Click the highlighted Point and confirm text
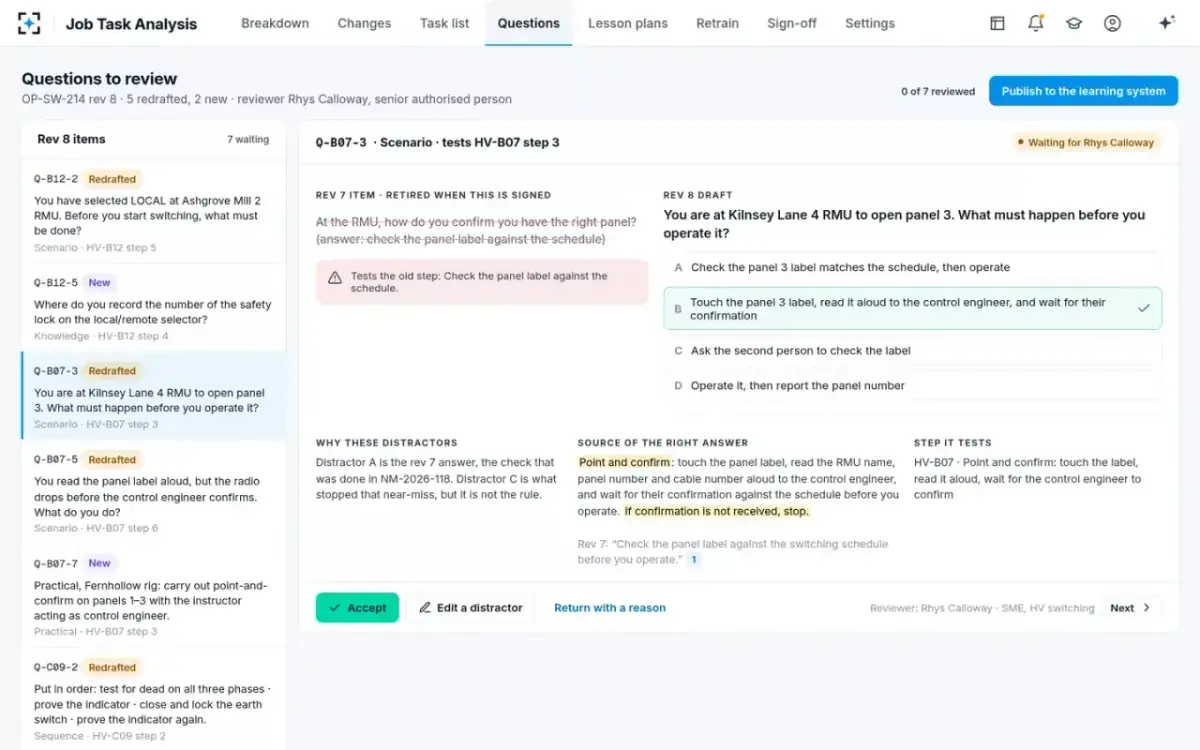This screenshot has height=750, width=1200. (625, 462)
